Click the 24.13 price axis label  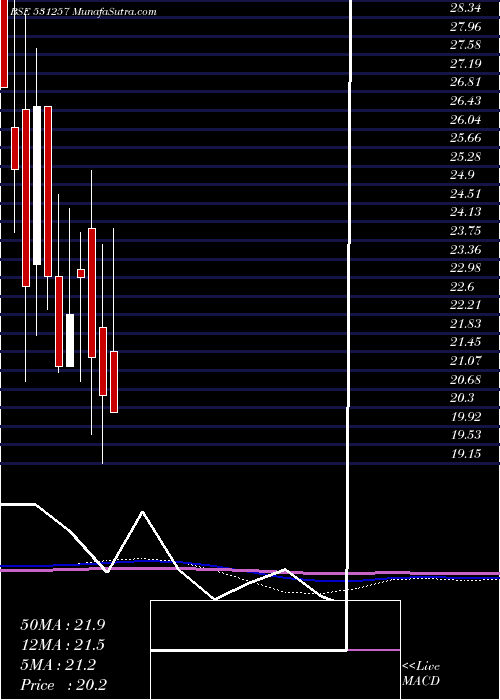[465, 212]
